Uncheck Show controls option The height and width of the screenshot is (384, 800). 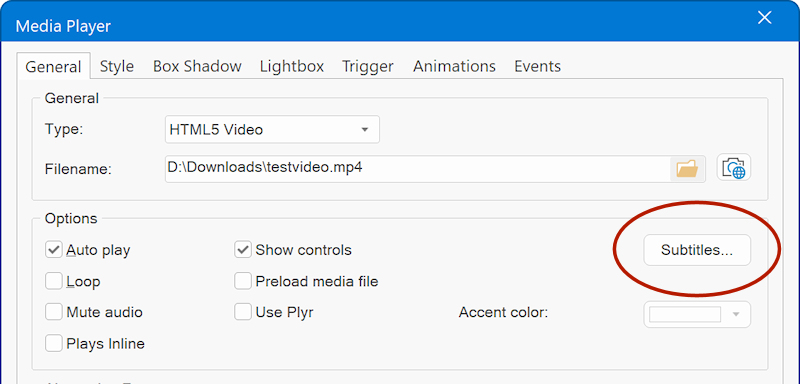point(243,250)
